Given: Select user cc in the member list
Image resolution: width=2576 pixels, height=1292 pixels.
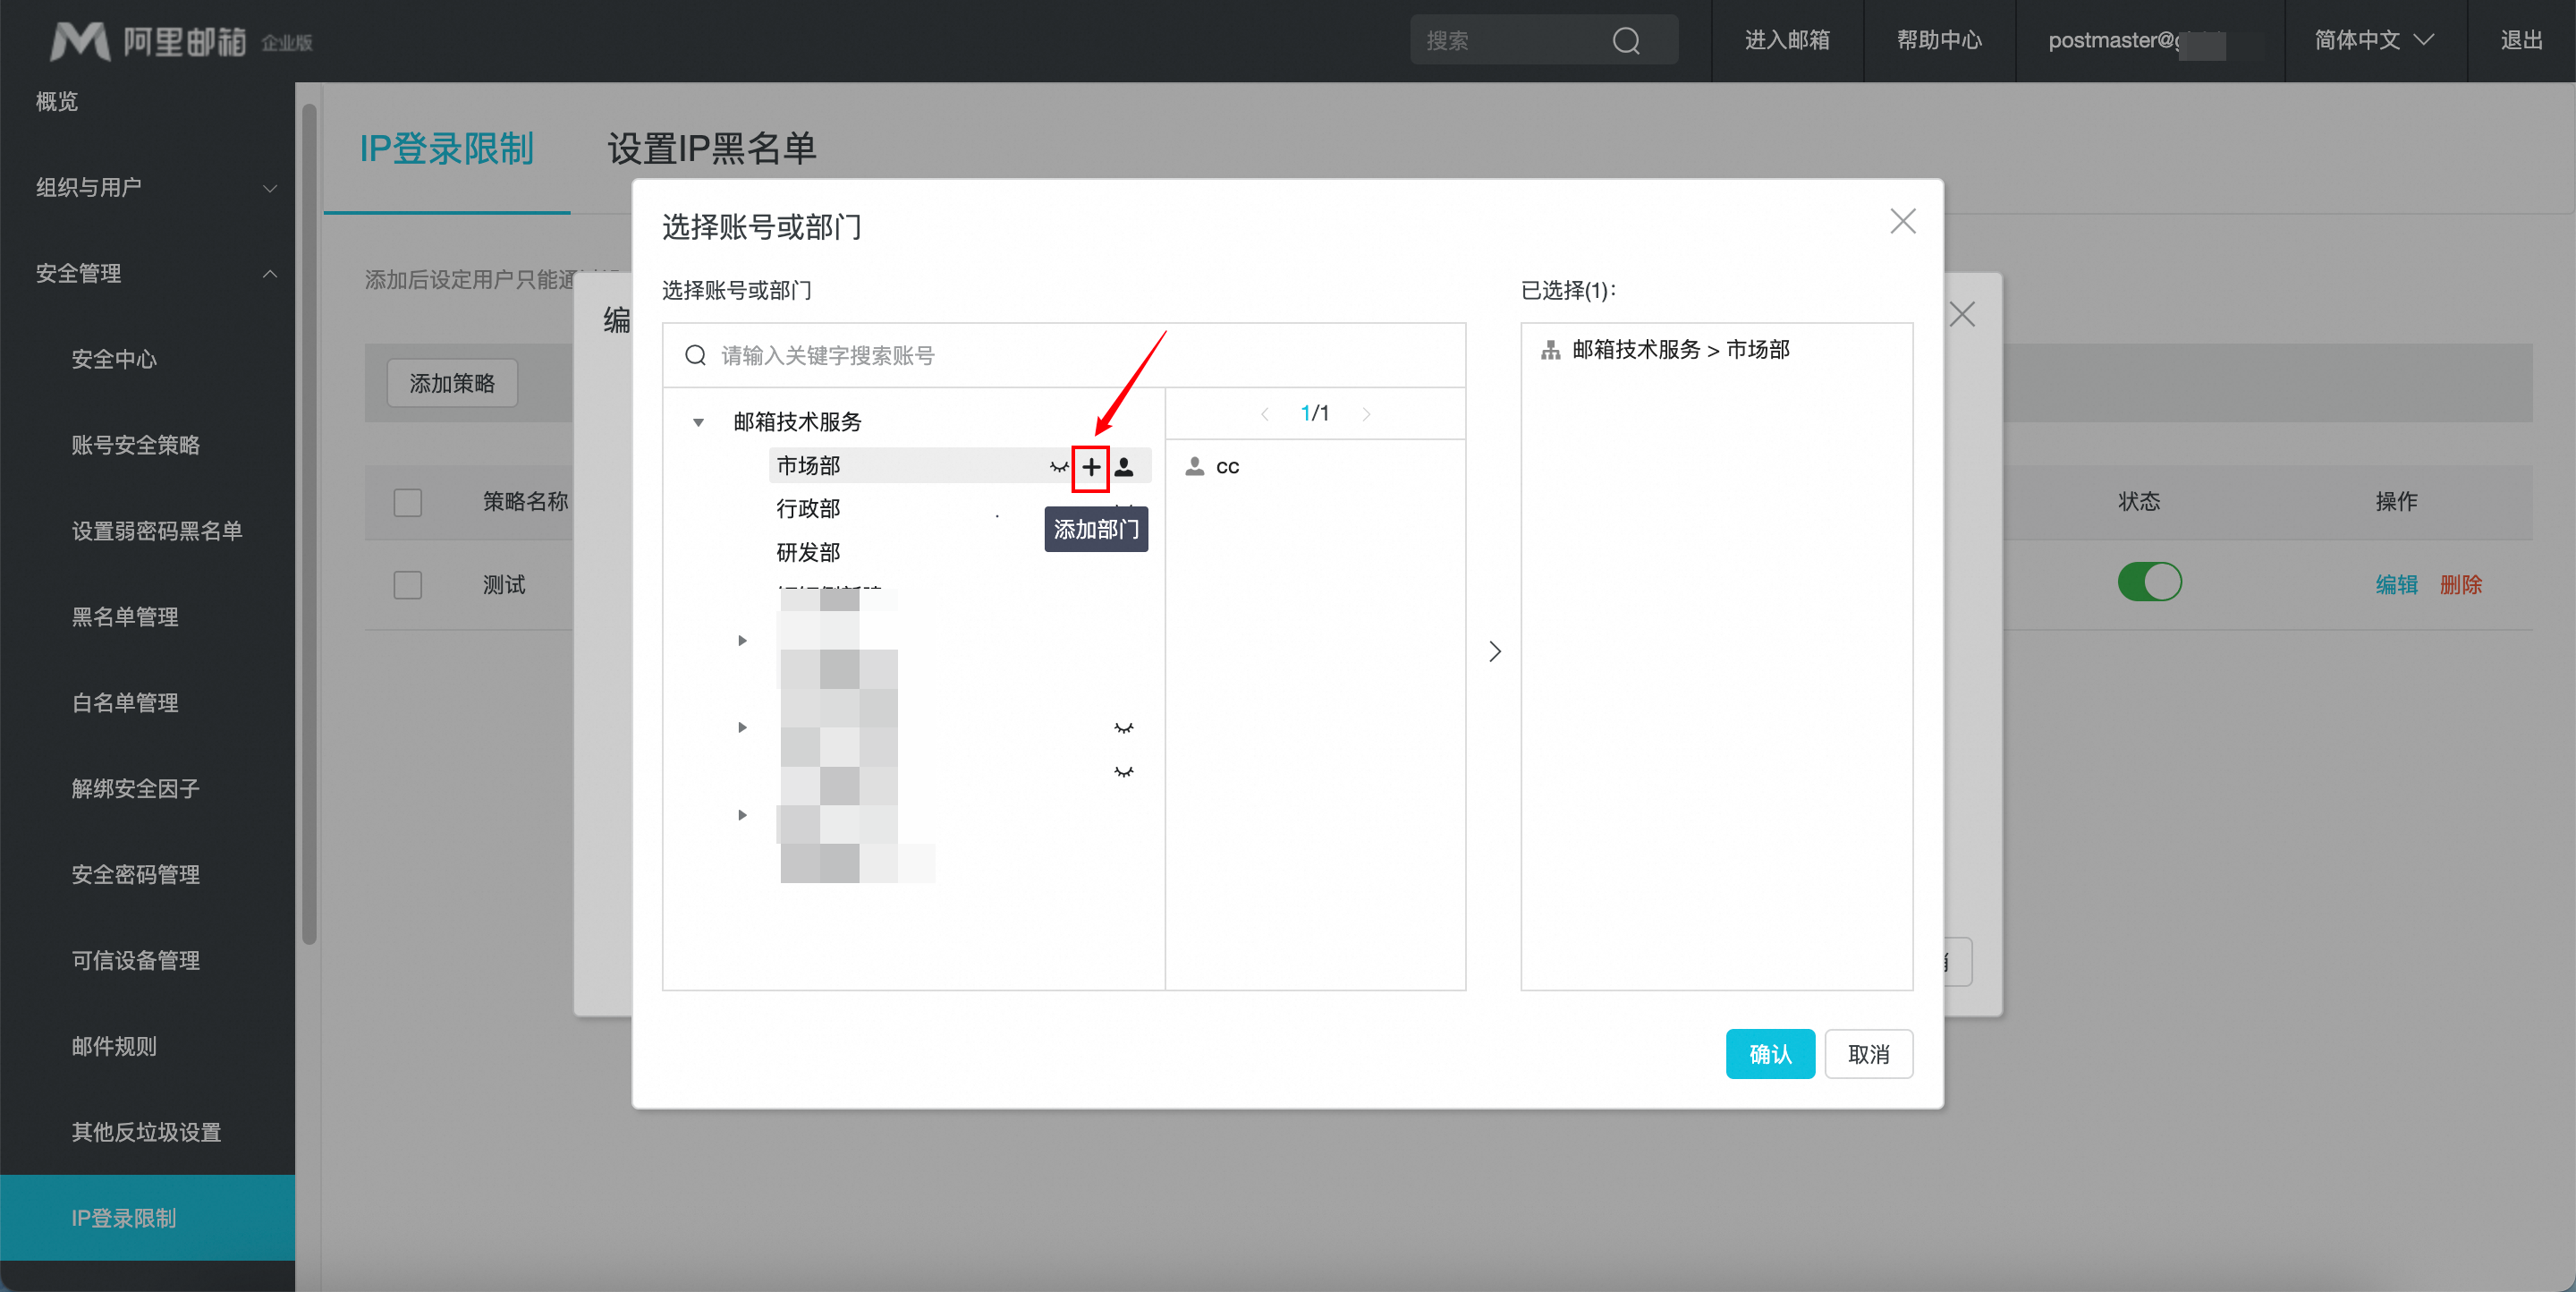Looking at the screenshot, I should [1226, 467].
